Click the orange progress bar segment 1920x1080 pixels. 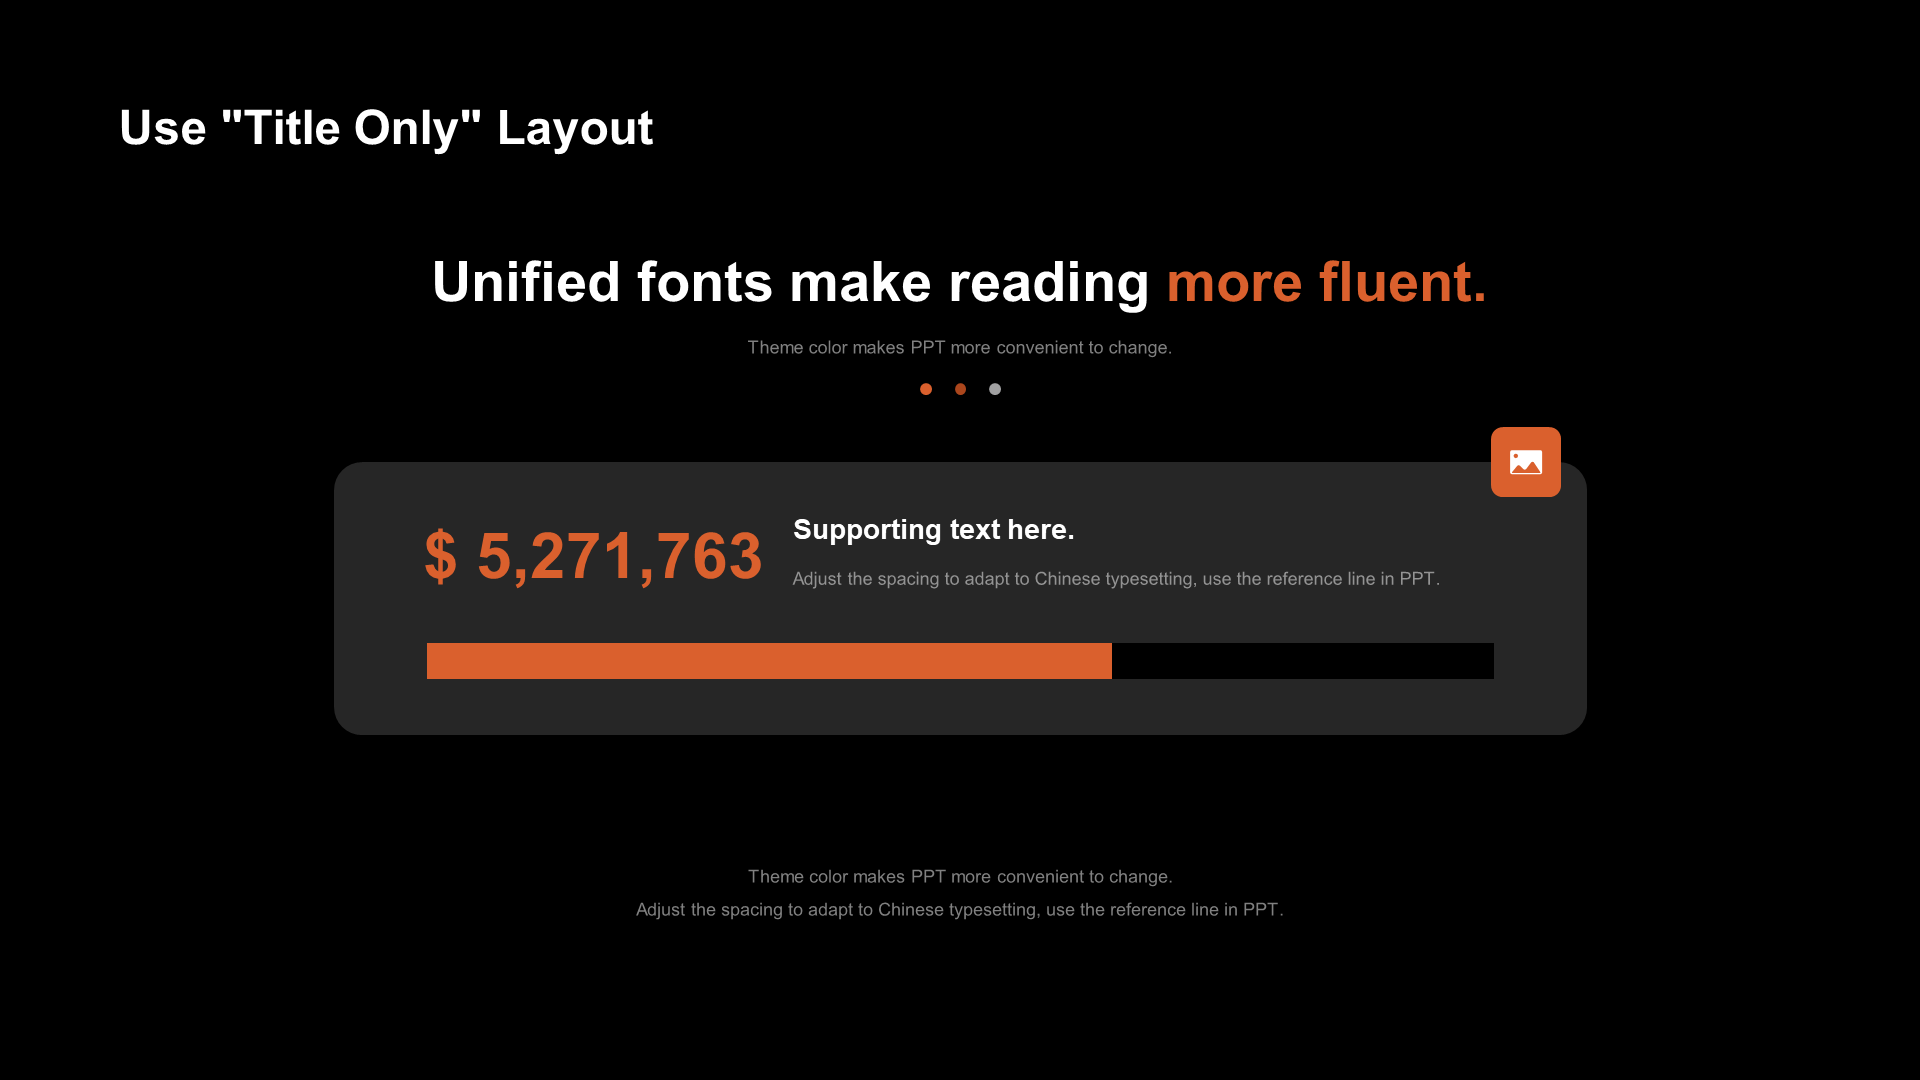click(769, 661)
